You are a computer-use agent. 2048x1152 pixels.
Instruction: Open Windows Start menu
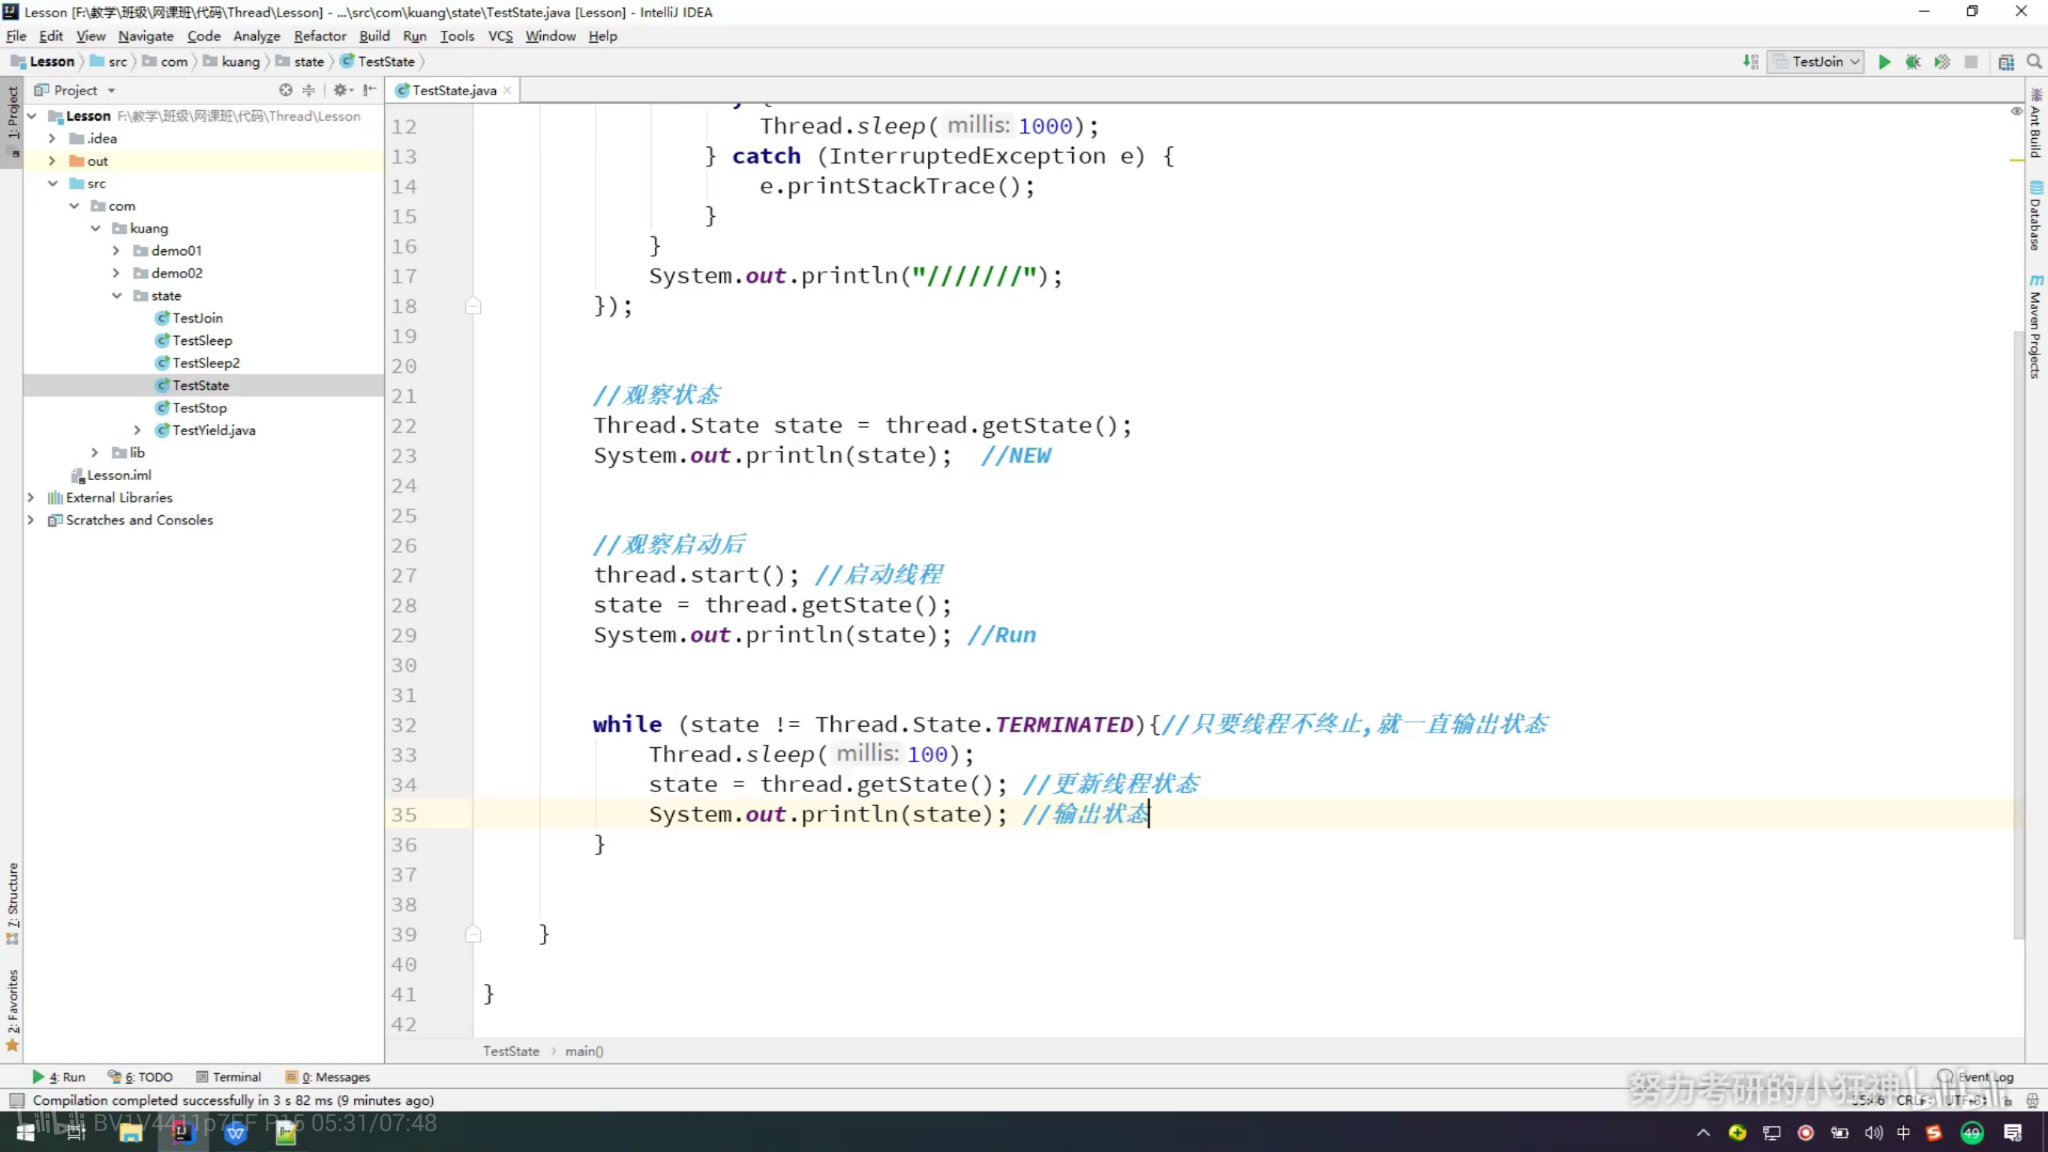[x=26, y=1132]
